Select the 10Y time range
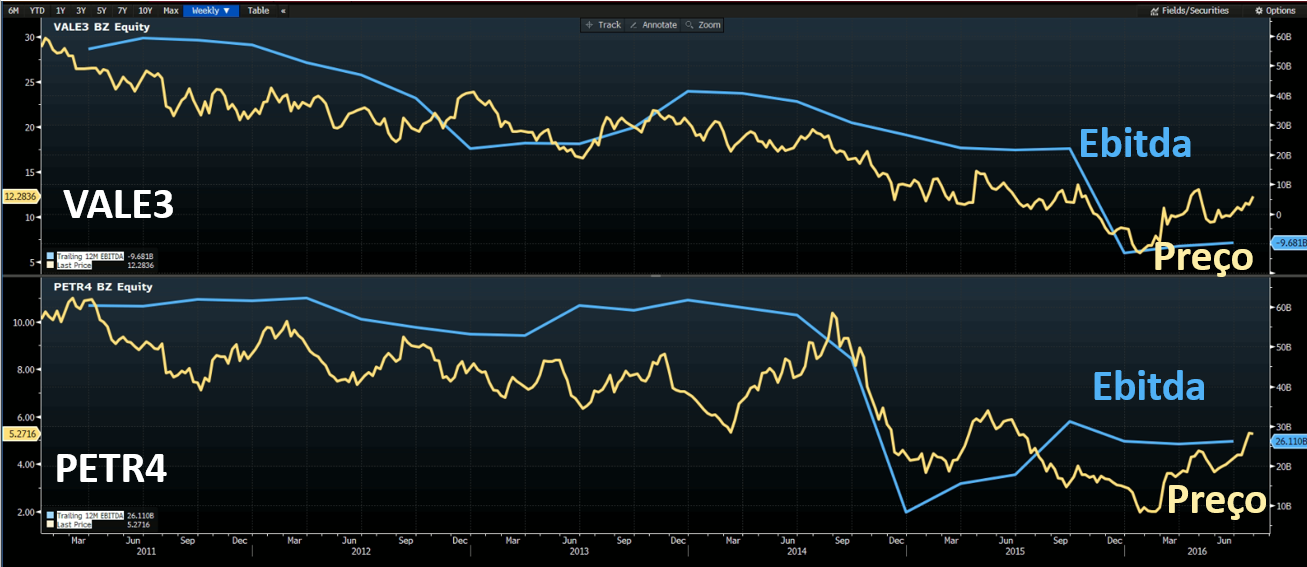Viewport: 1307px width, 567px height. (146, 10)
